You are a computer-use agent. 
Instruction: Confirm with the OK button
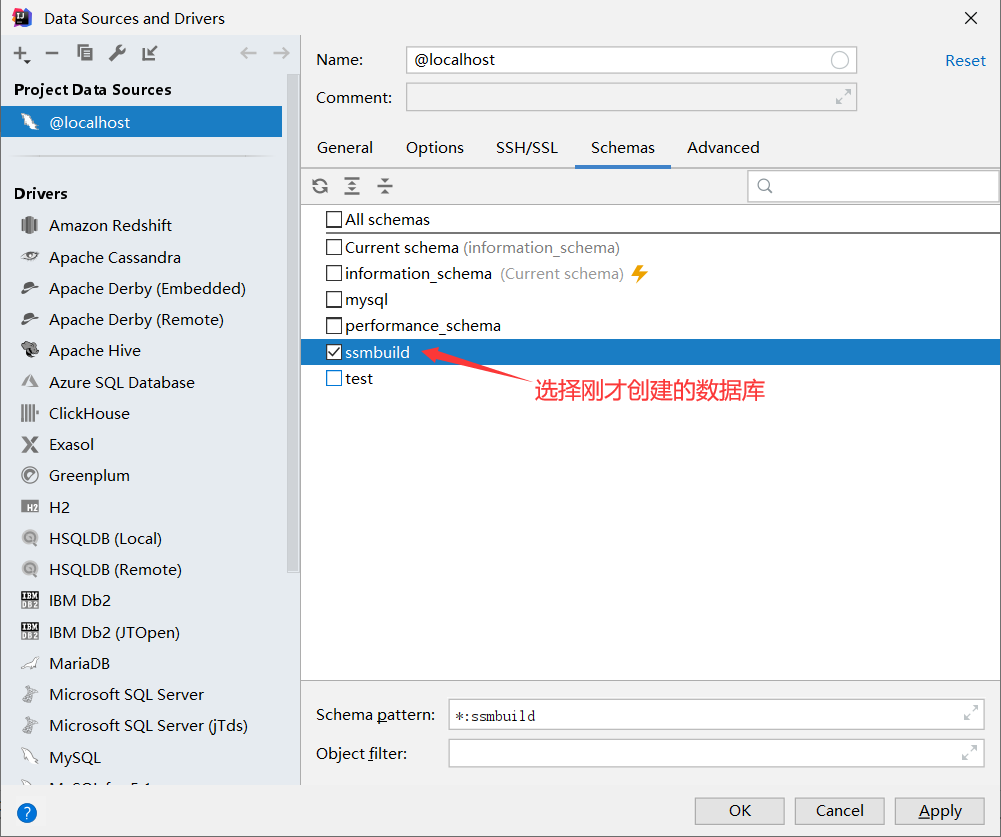pyautogui.click(x=739, y=811)
